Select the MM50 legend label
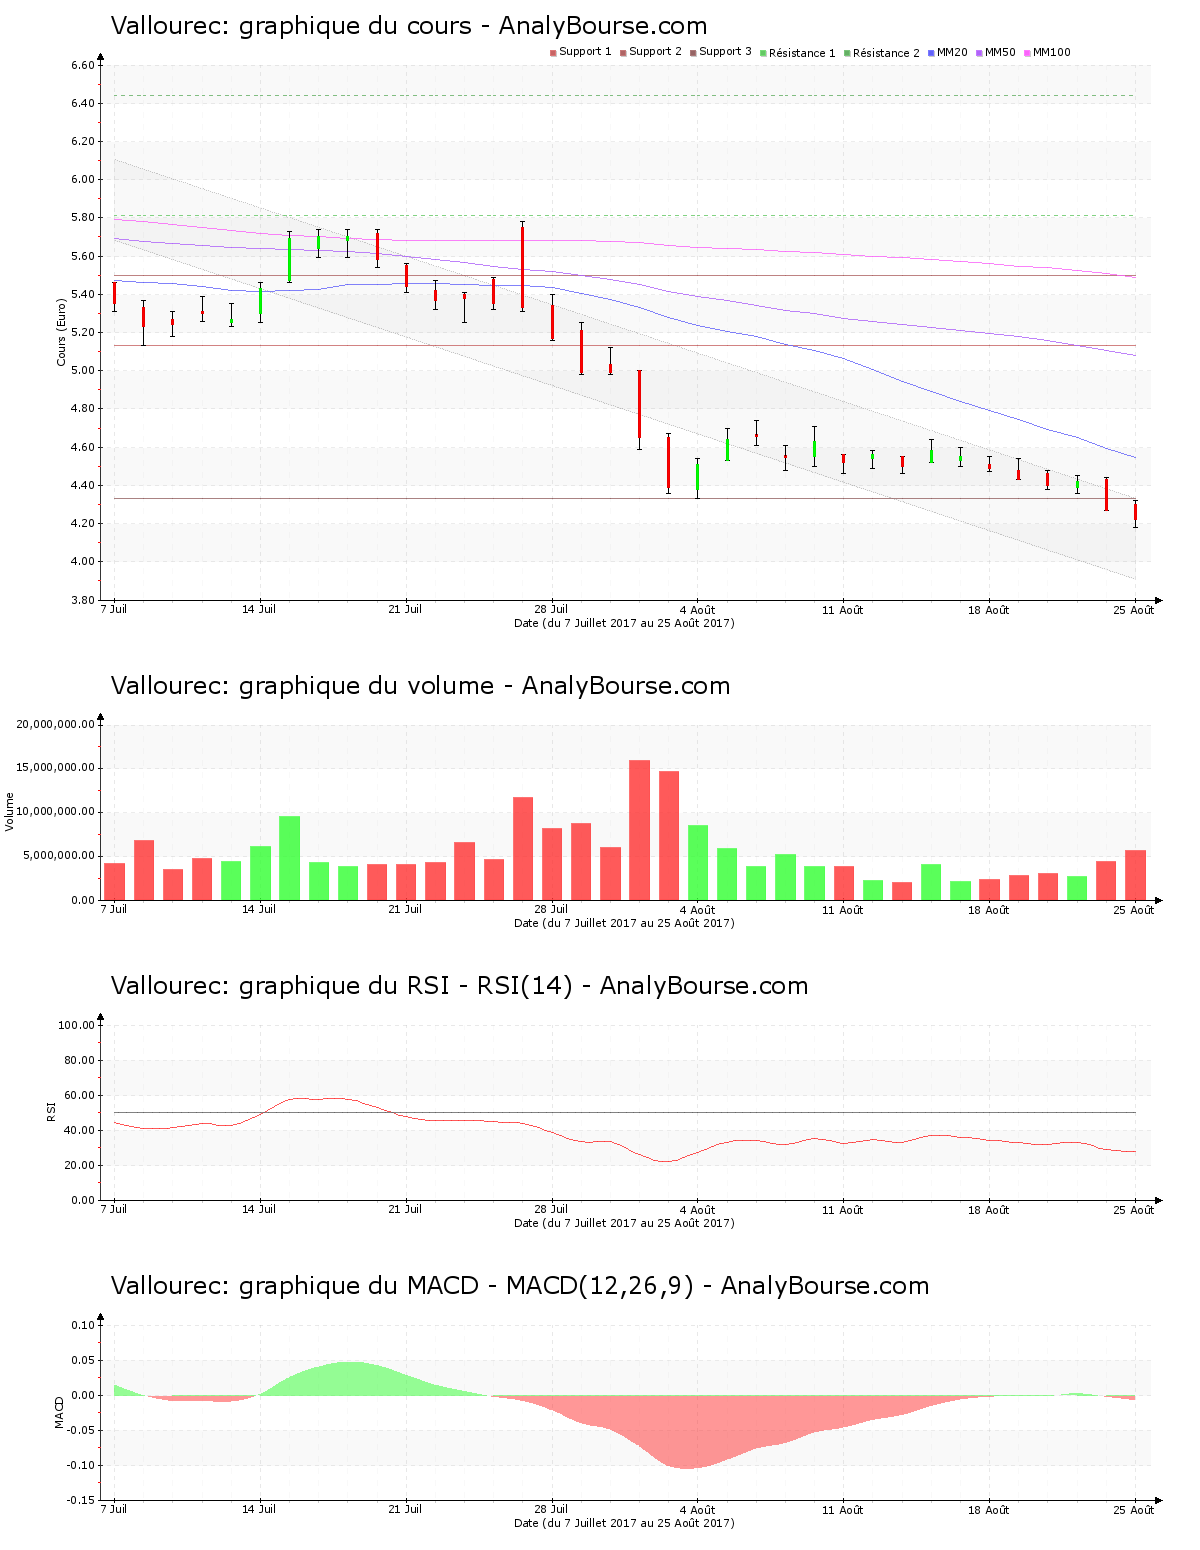1200x1550 pixels. coord(1001,52)
